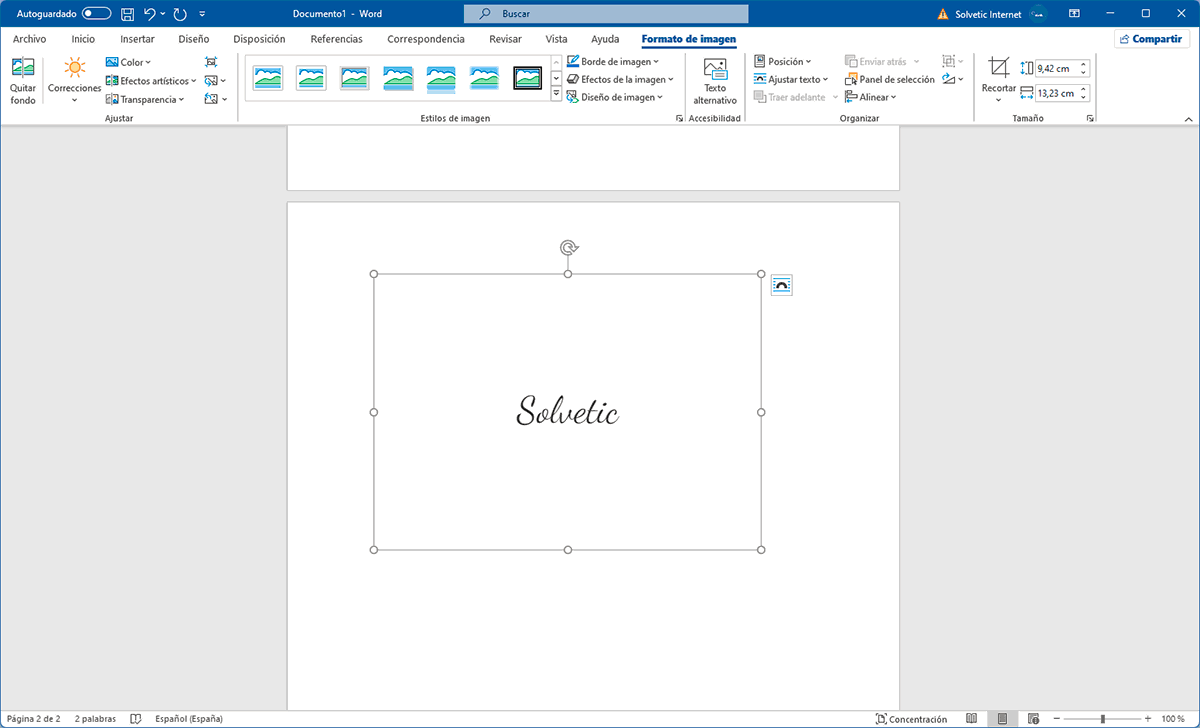Collapse the ribbon with the chevron
This screenshot has height=728, width=1200.
point(1188,119)
